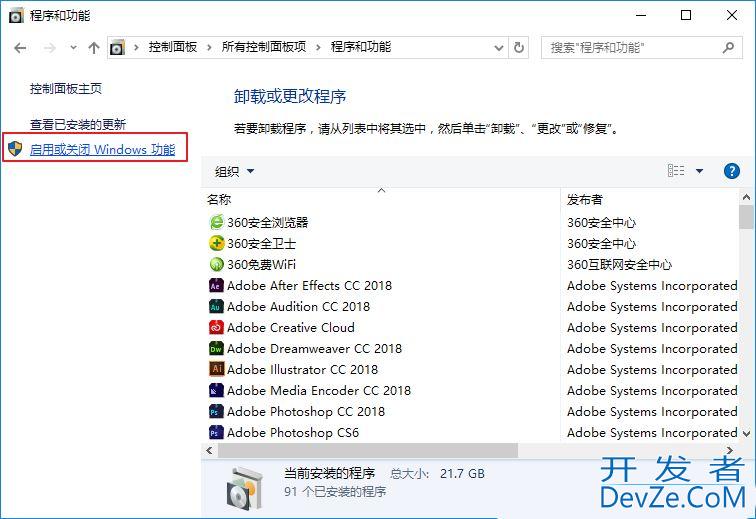Click the 360互联网安全中心 publisher cell

(x=619, y=264)
